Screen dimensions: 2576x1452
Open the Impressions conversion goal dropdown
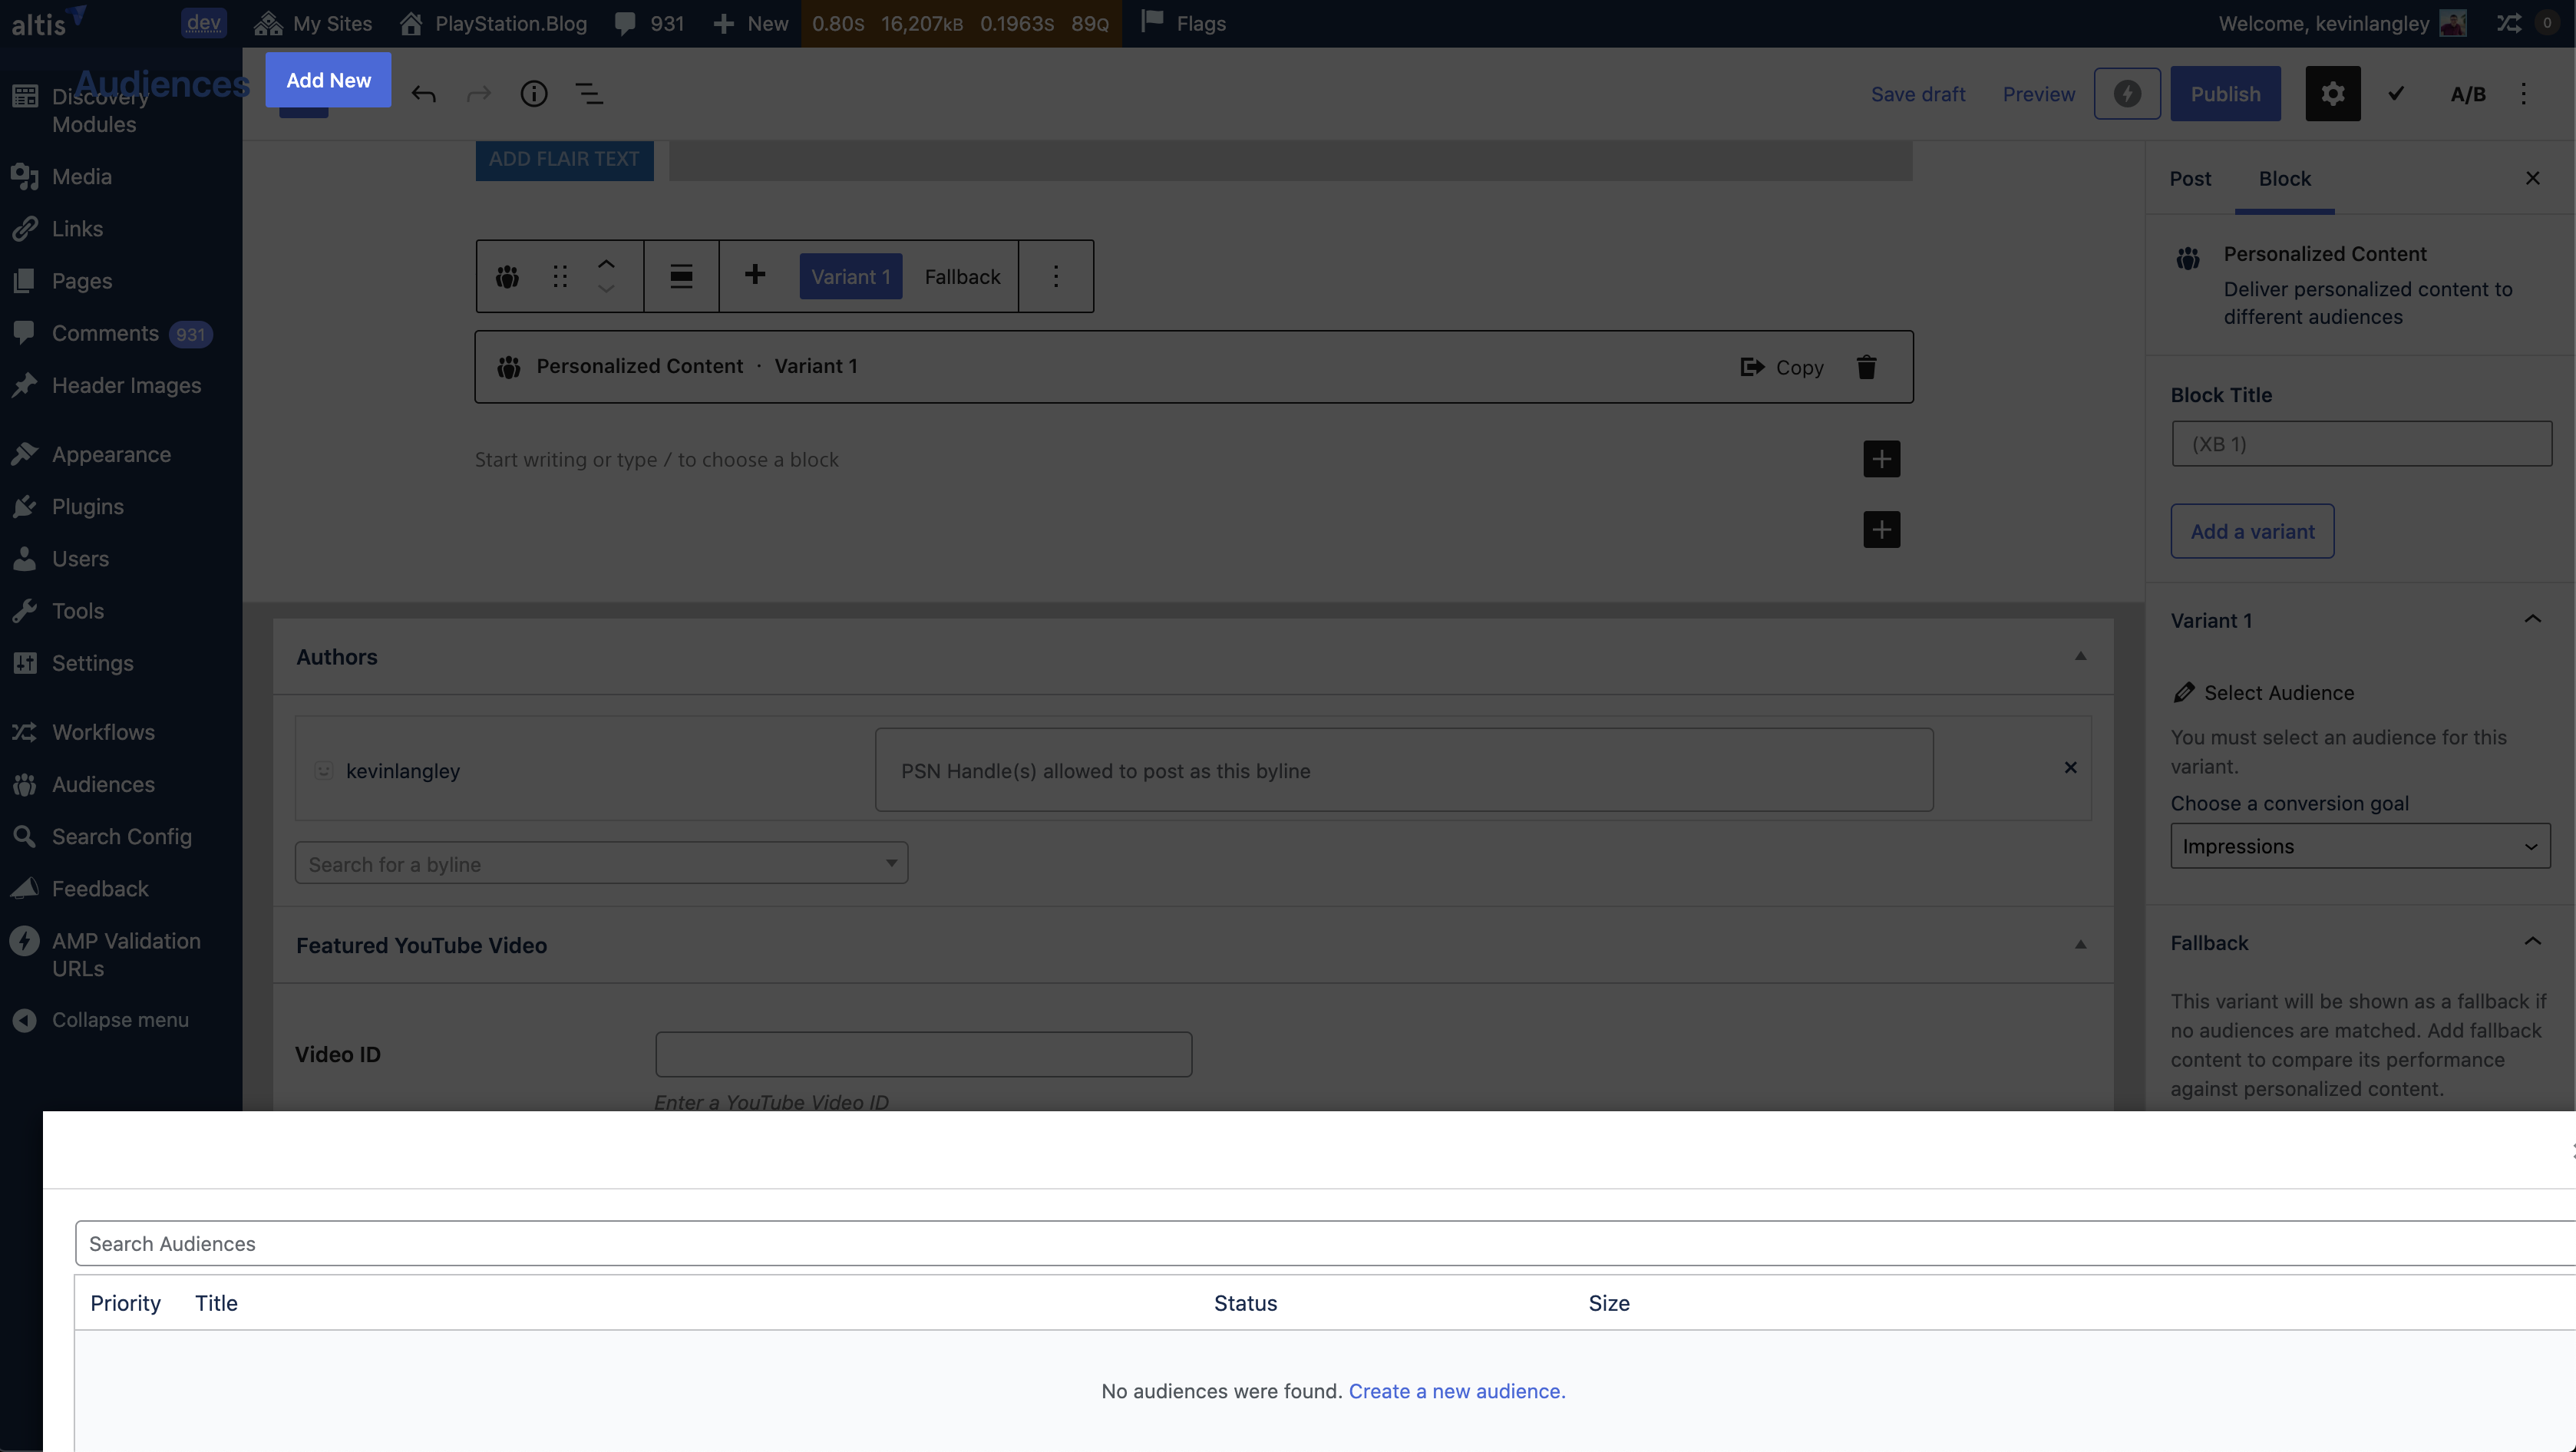[2360, 846]
